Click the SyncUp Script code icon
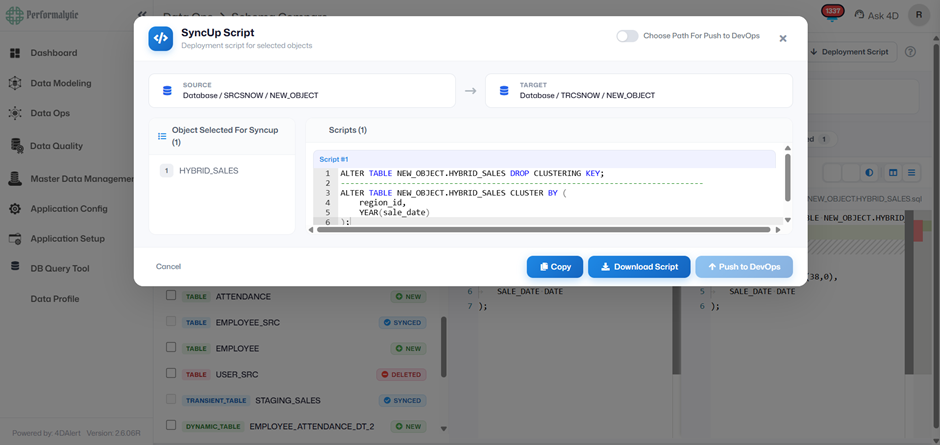 161,38
